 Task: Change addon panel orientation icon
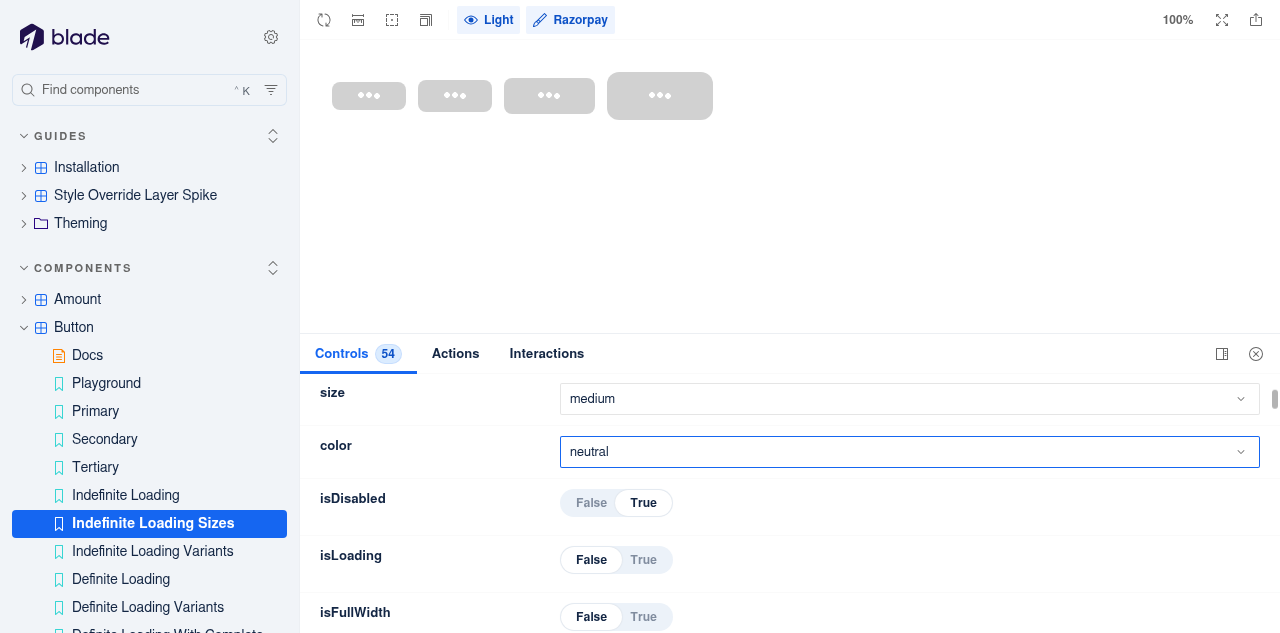pyautogui.click(x=1222, y=354)
